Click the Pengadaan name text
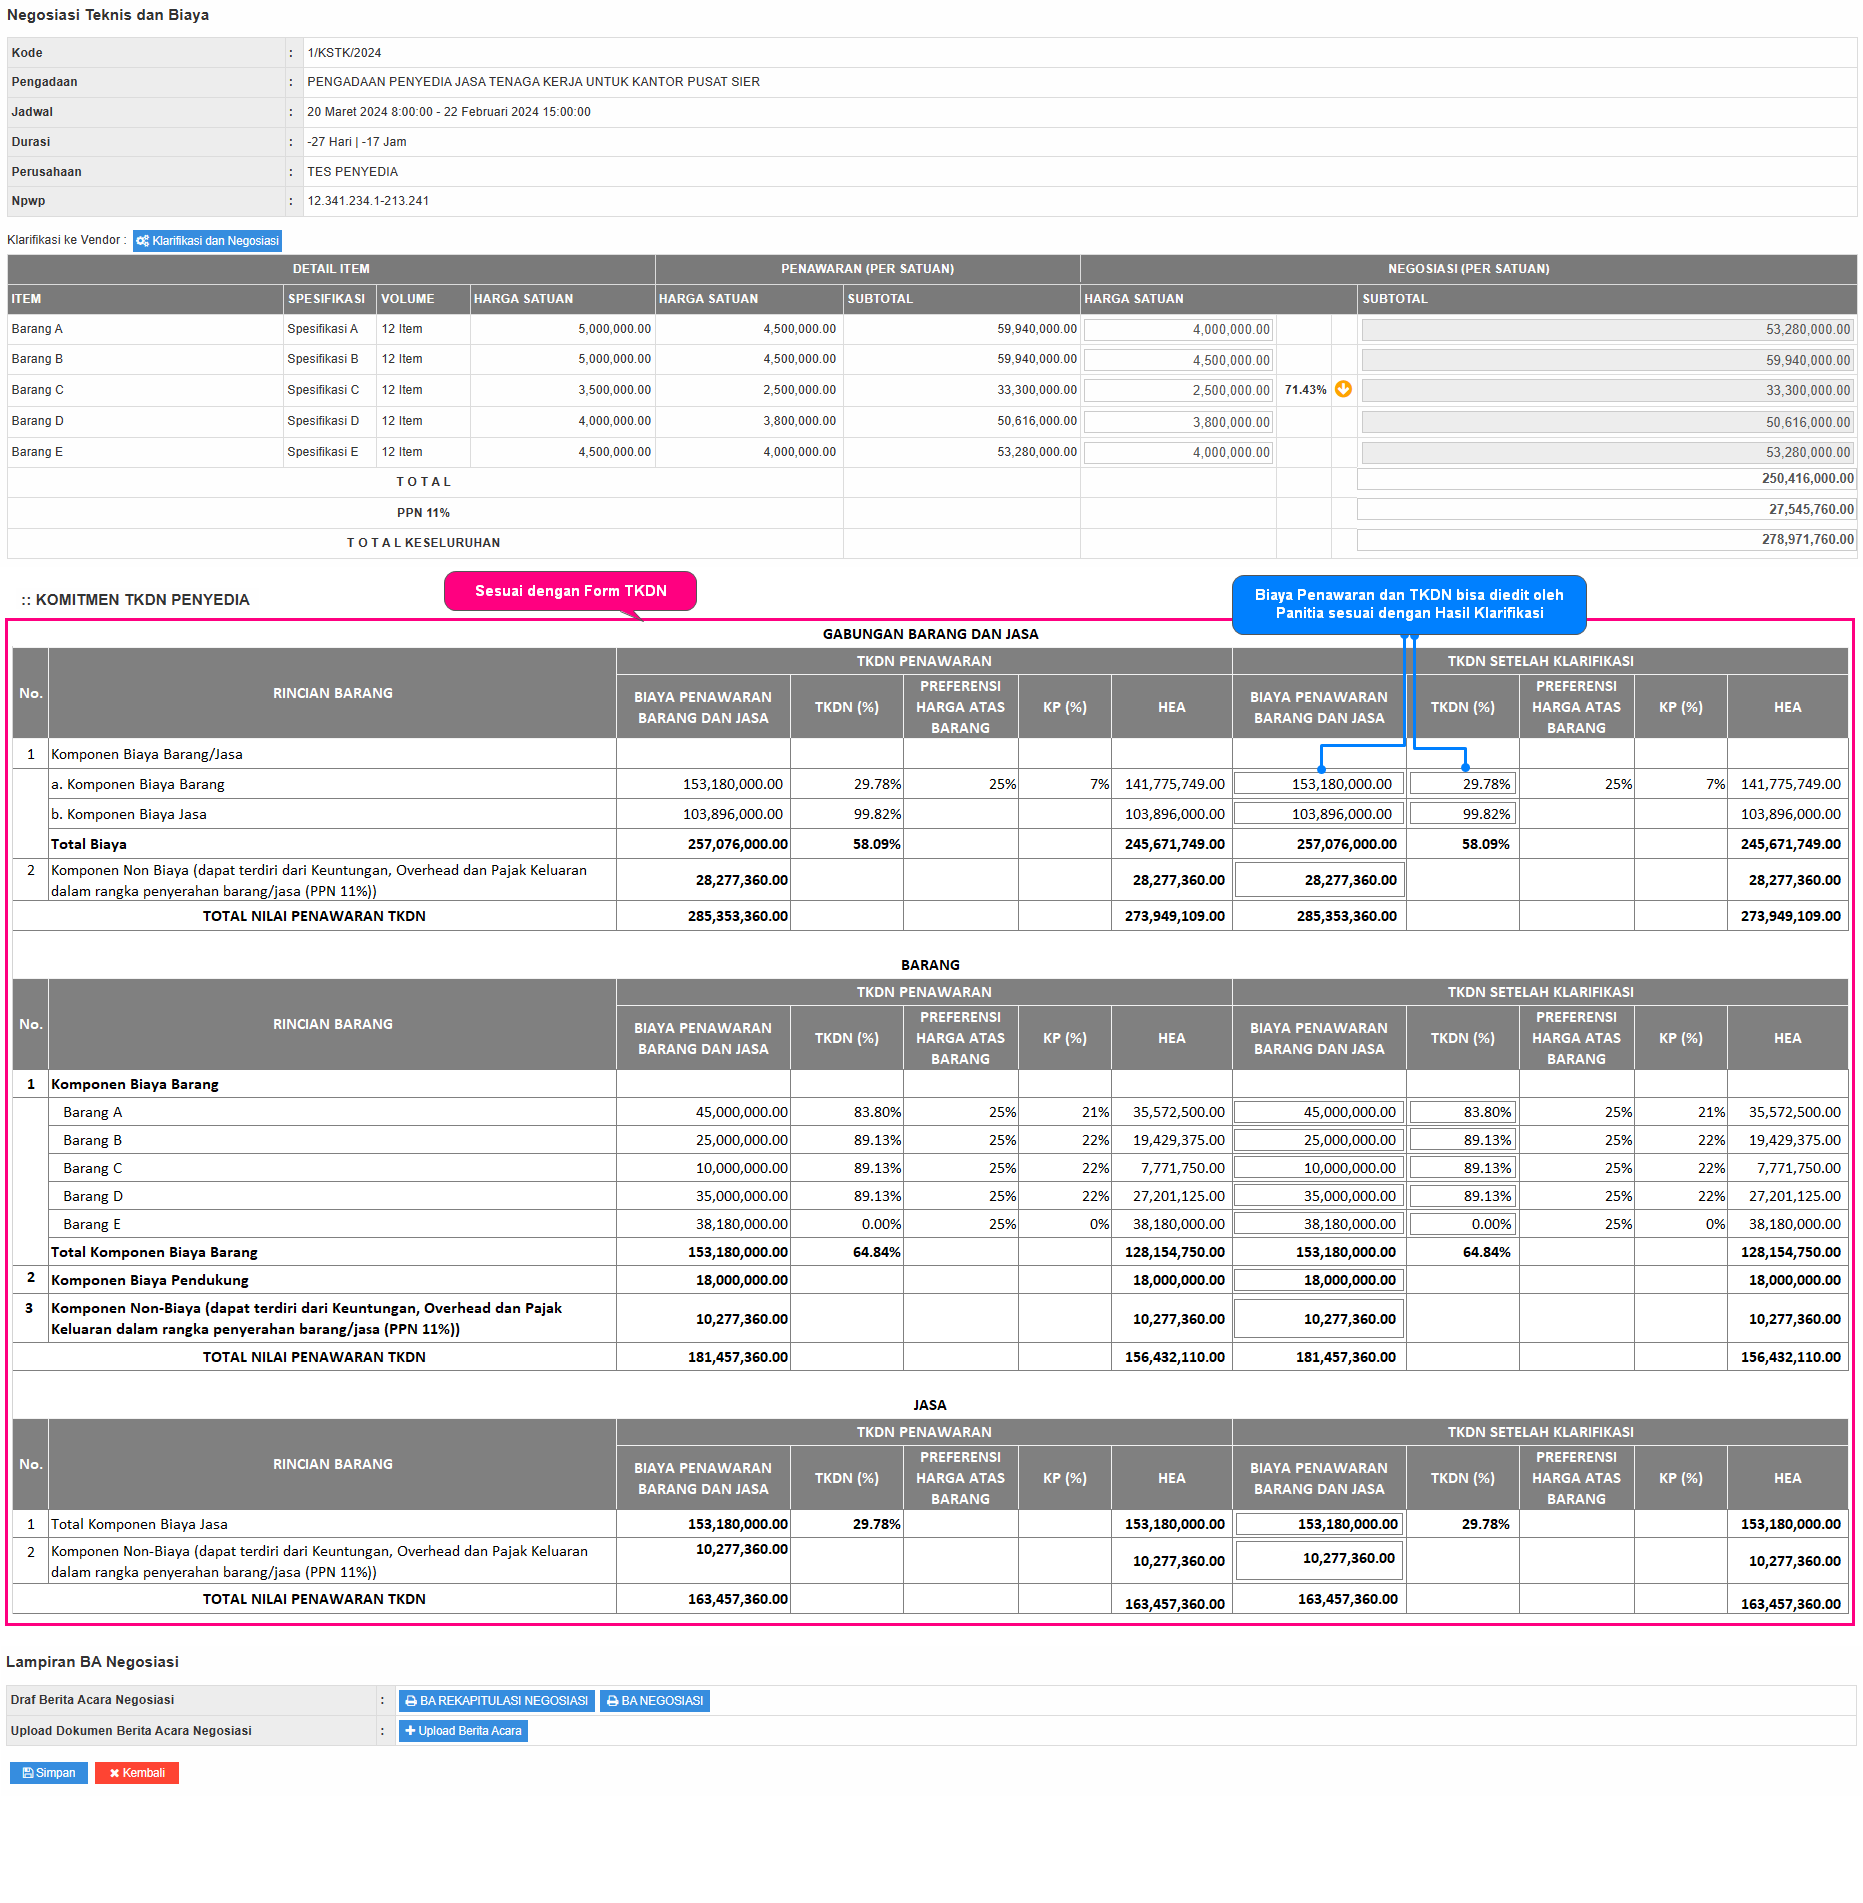The width and height of the screenshot is (1863, 1903). 533,82
